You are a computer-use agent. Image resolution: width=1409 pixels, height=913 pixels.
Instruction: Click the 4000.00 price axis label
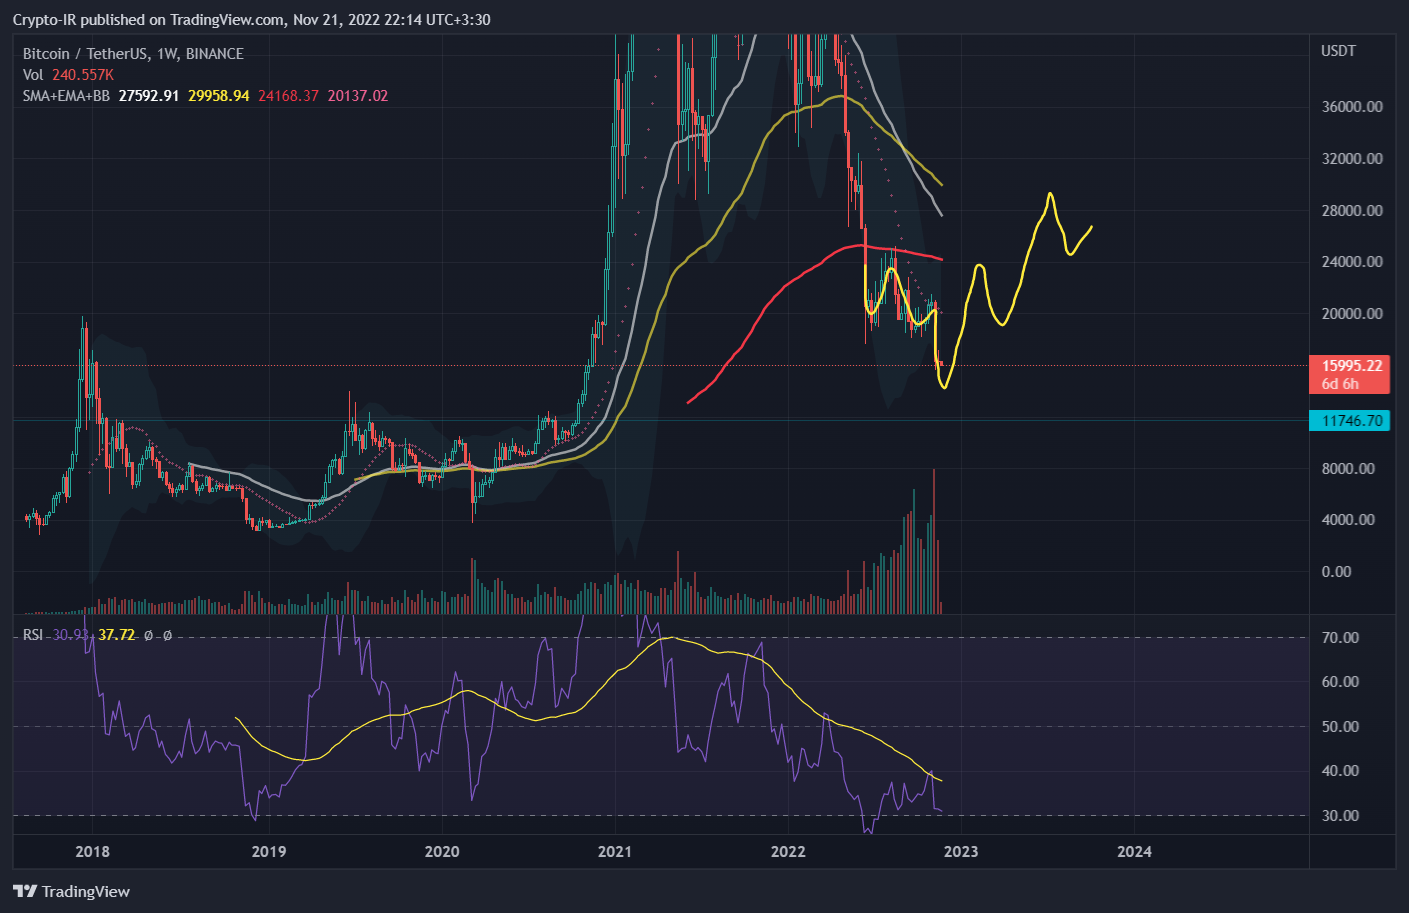tap(1348, 520)
